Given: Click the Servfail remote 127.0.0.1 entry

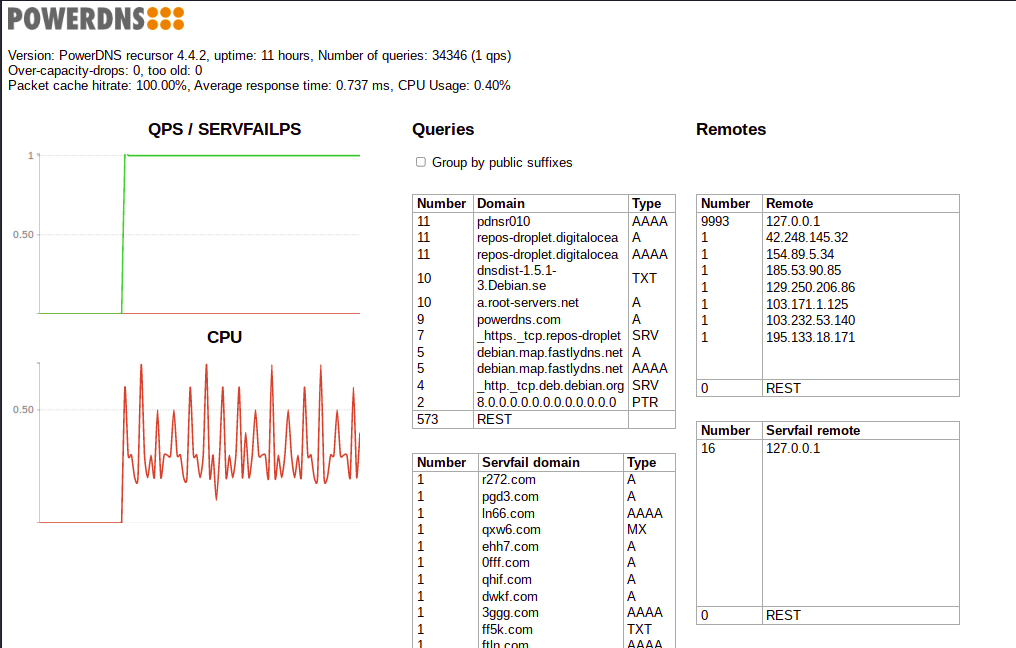Looking at the screenshot, I should tap(793, 448).
